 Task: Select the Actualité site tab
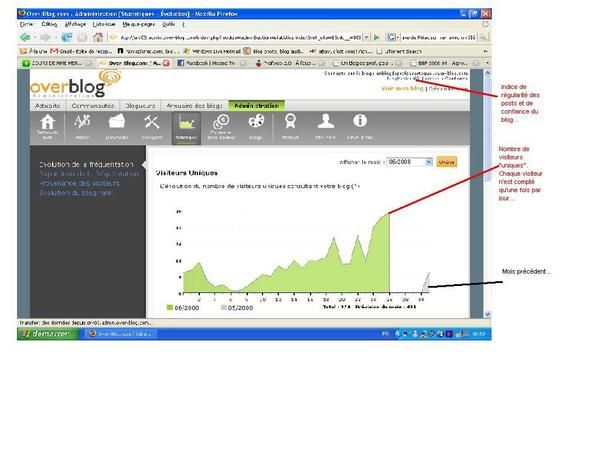48,106
